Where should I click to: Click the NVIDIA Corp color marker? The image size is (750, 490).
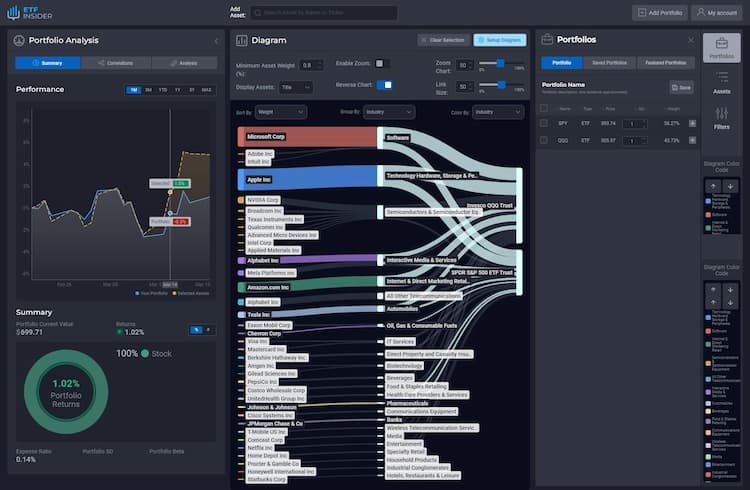(x=241, y=200)
